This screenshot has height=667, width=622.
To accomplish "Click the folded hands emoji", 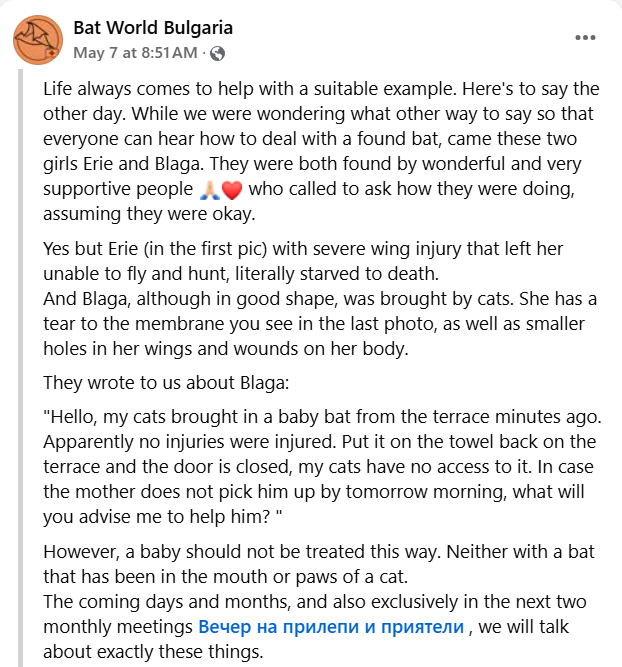I will point(210,190).
